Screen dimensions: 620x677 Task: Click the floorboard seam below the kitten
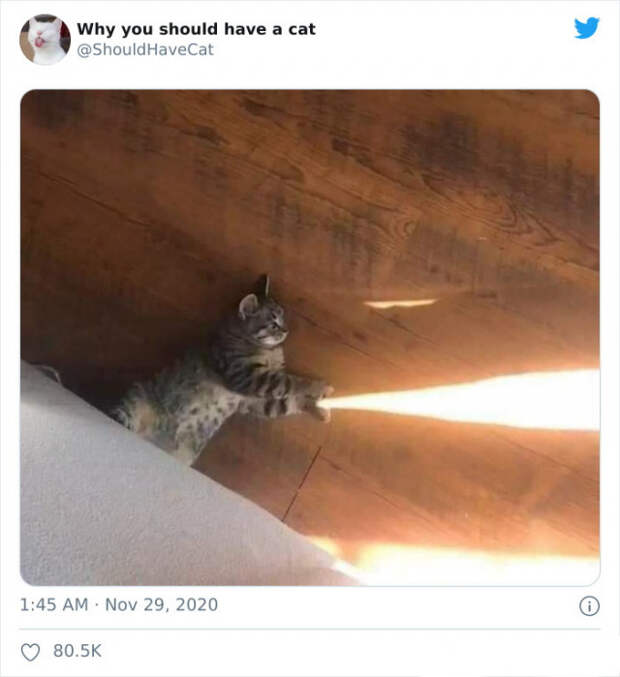301,484
